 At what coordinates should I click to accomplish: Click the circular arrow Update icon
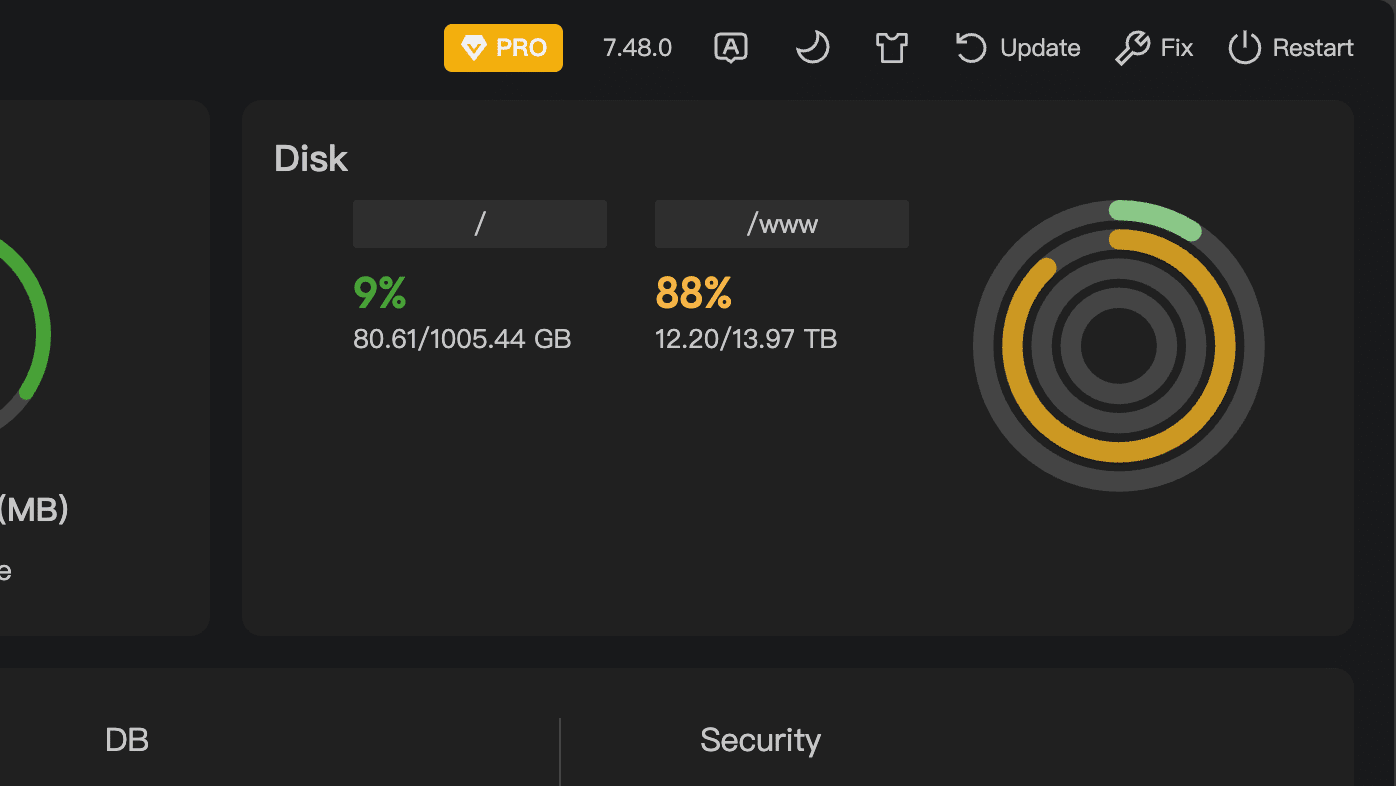click(x=970, y=48)
